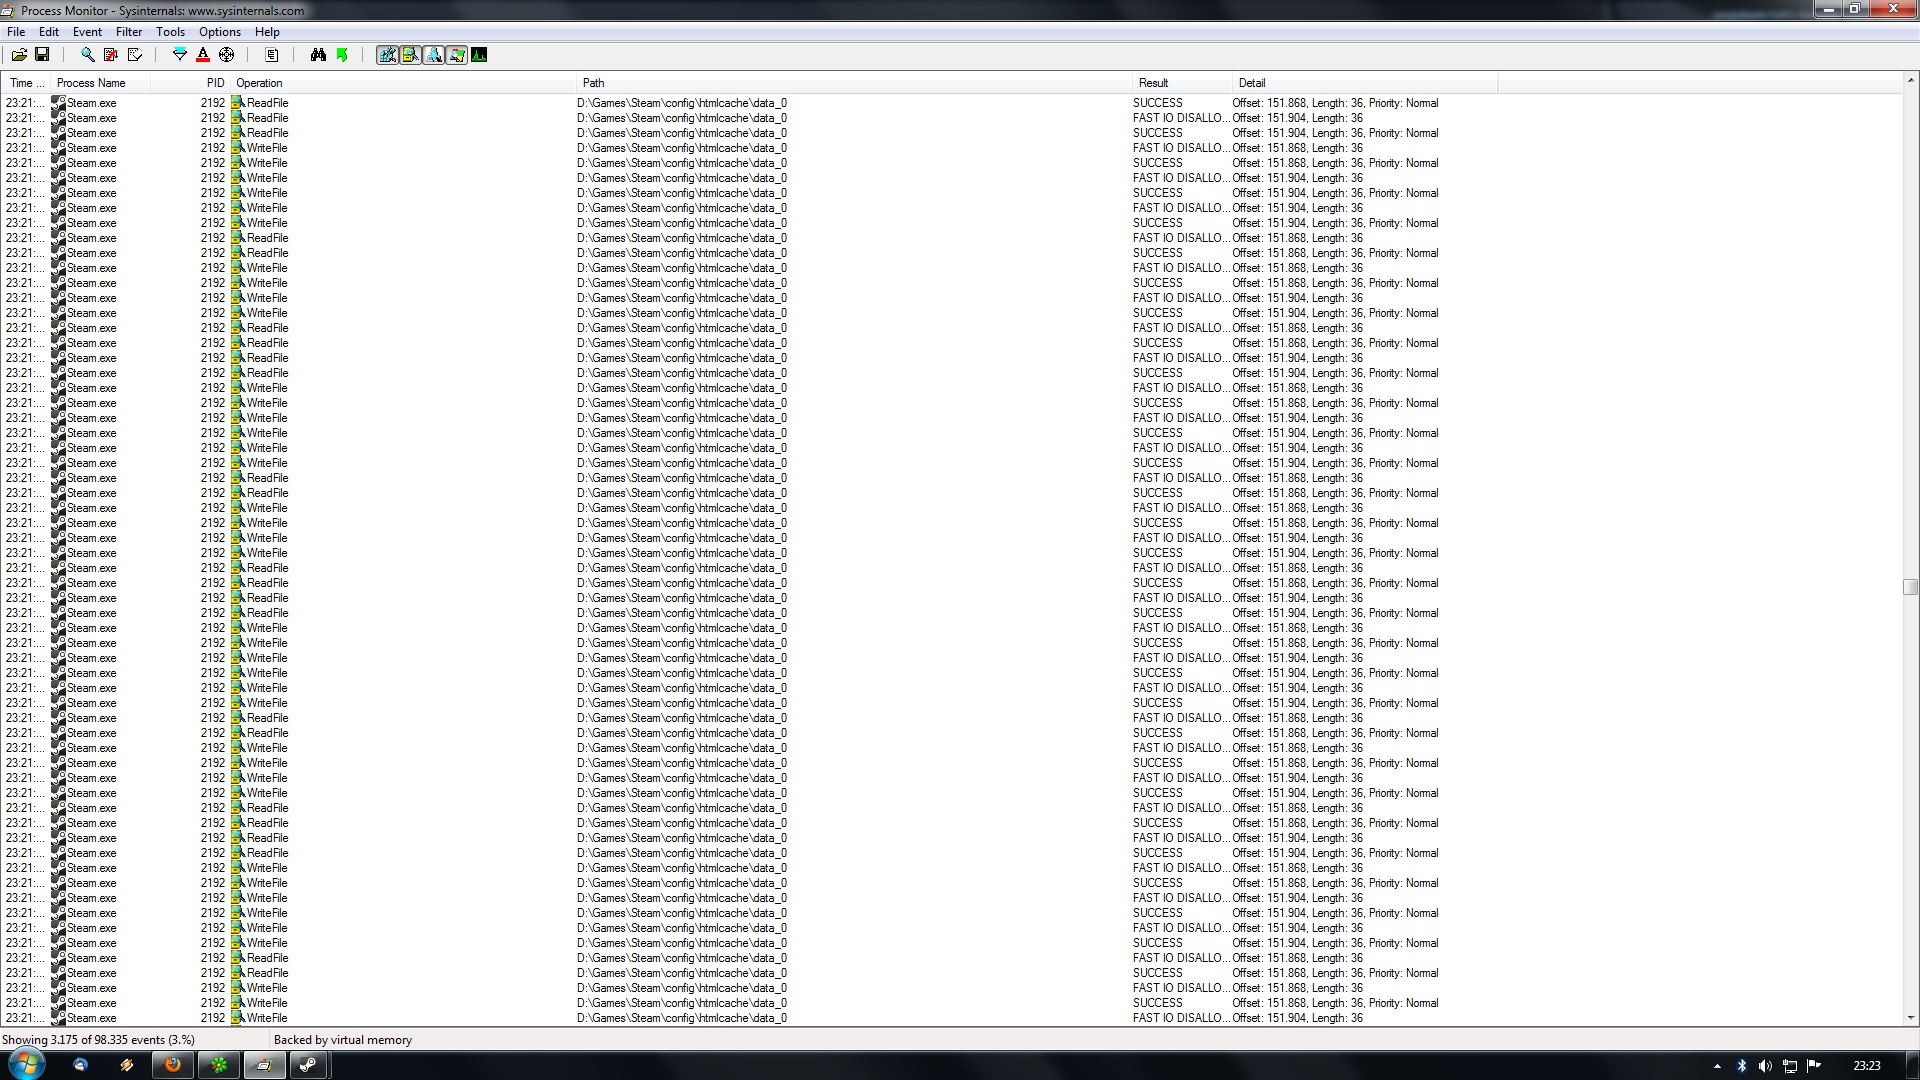Expand the hidden tray icons arrow
The width and height of the screenshot is (1920, 1080).
(x=1717, y=1066)
